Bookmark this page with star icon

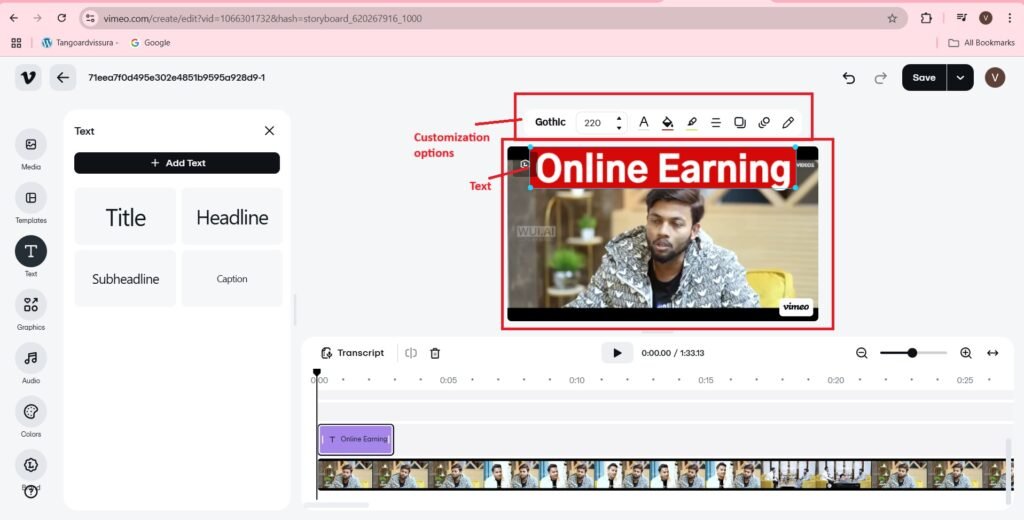pos(892,18)
